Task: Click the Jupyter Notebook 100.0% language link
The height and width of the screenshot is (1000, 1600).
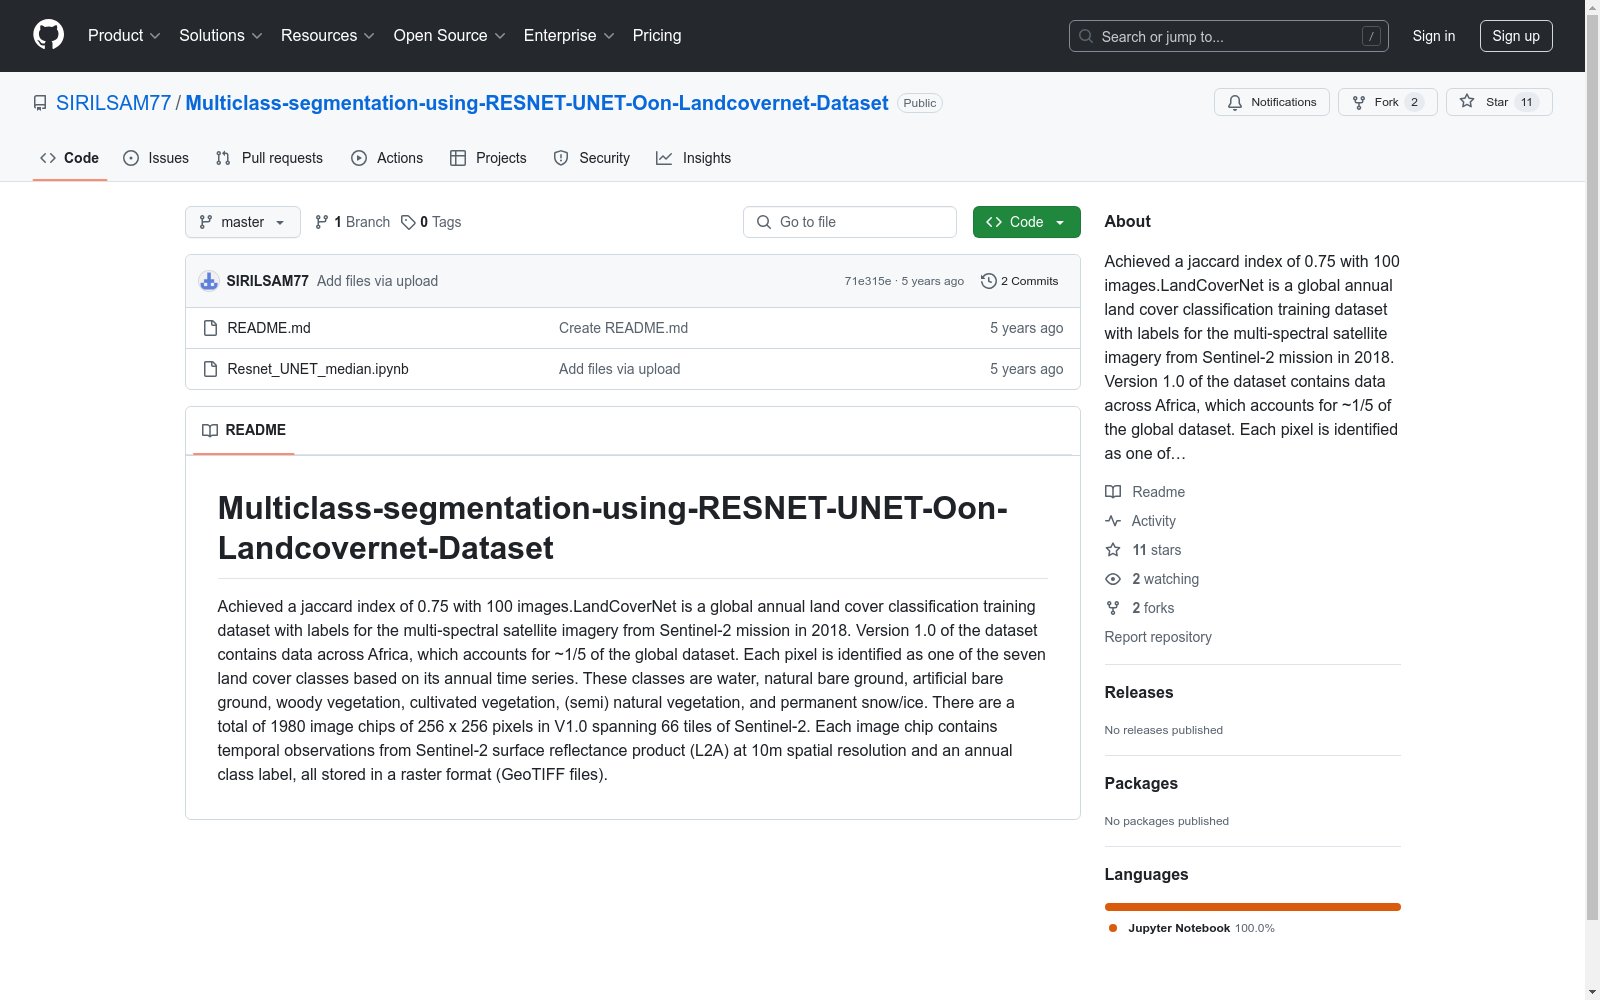Action: click(1192, 928)
